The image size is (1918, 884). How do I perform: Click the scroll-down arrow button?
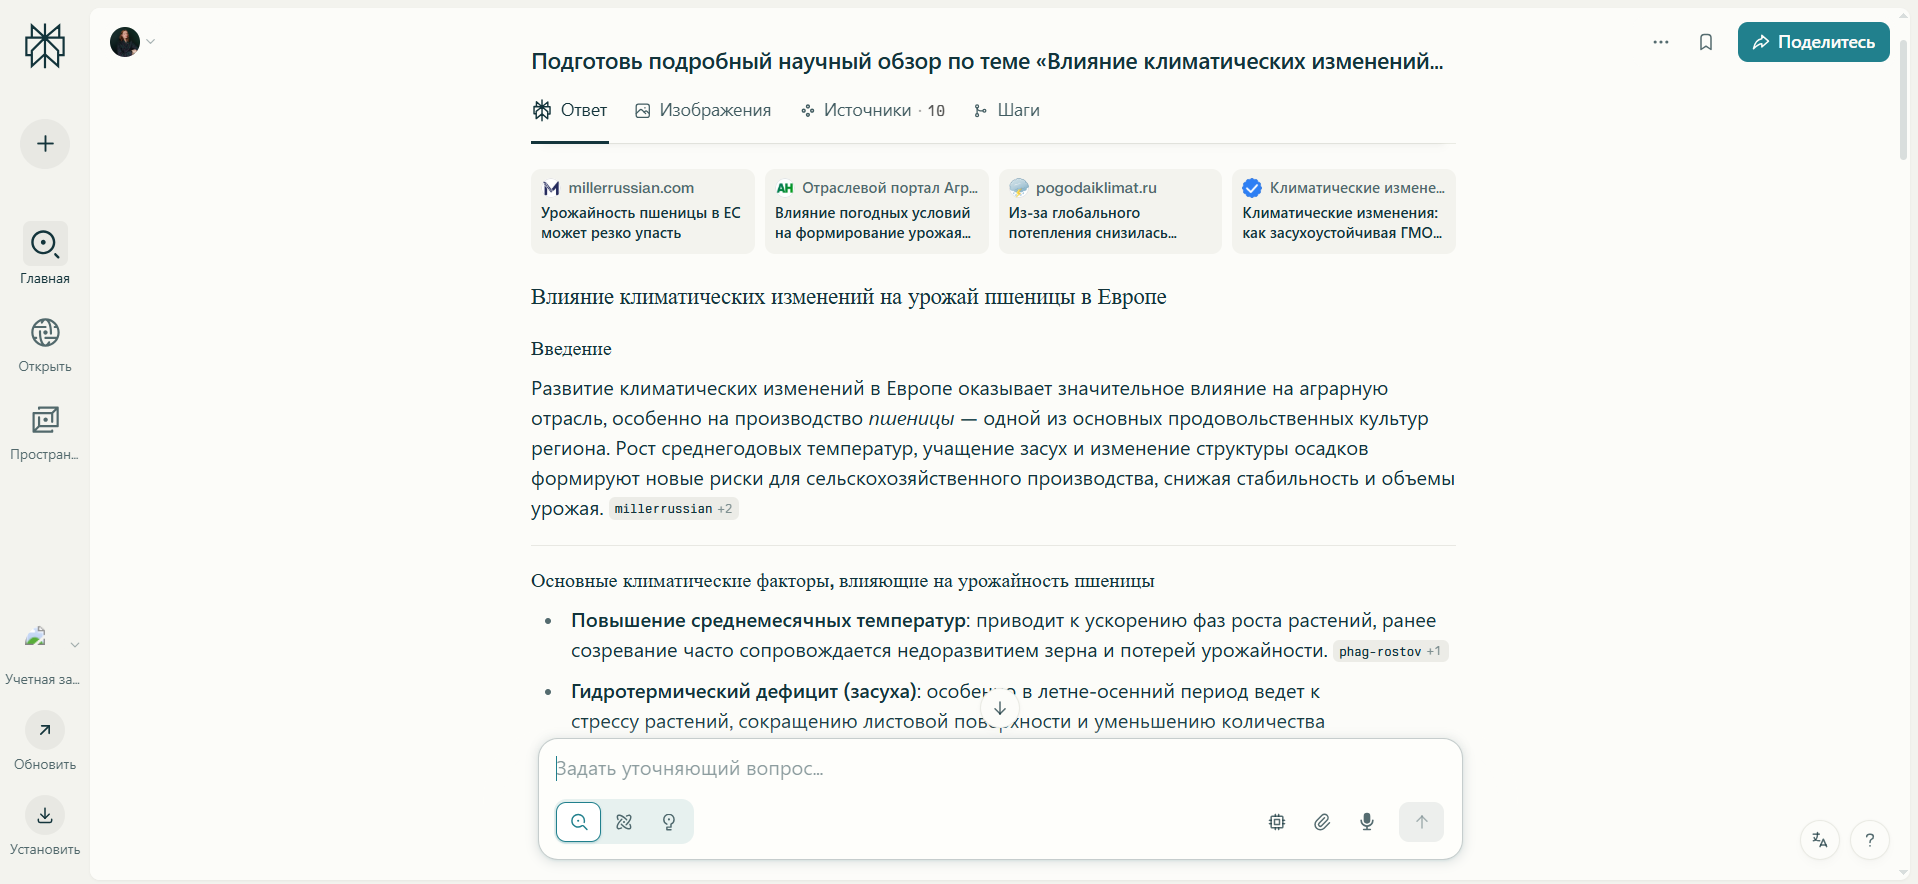(999, 708)
